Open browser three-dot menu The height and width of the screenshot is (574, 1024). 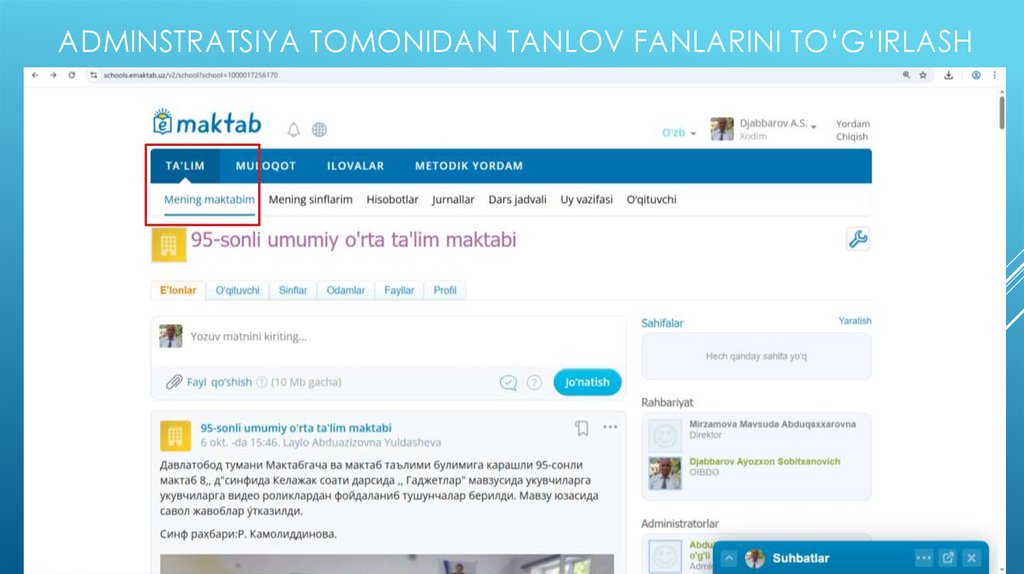pyautogui.click(x=995, y=75)
